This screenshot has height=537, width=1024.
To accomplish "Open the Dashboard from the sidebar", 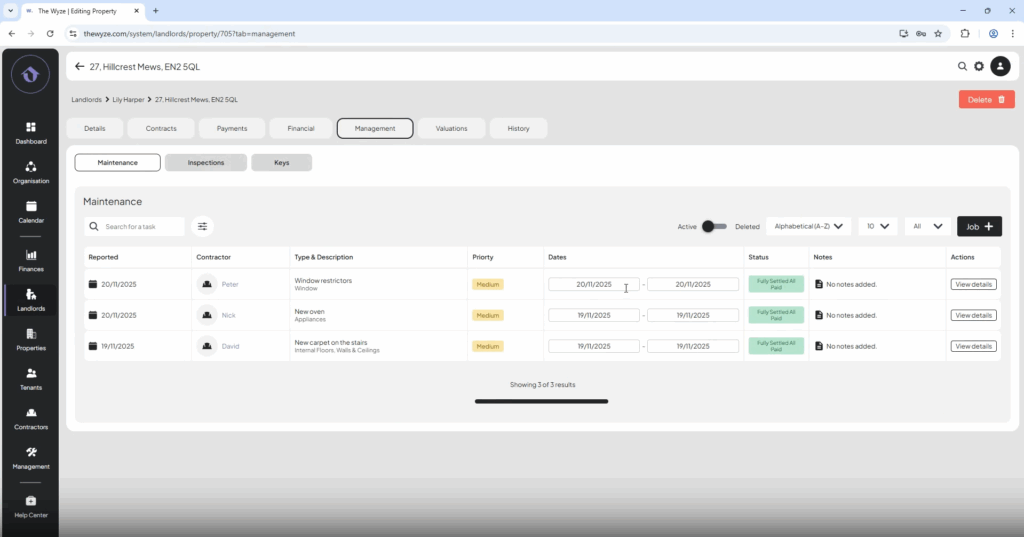I will point(30,131).
